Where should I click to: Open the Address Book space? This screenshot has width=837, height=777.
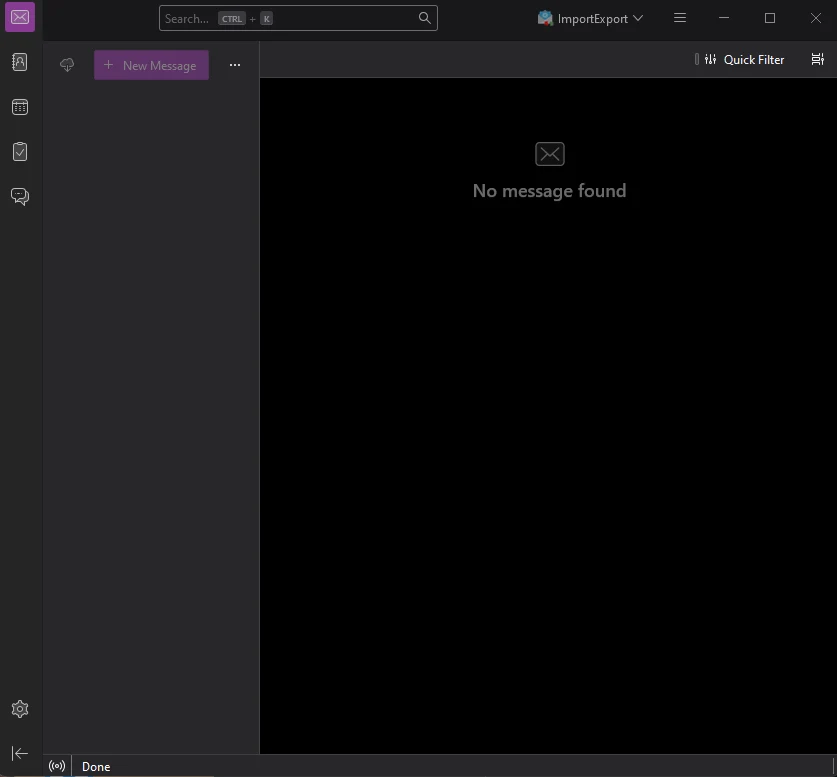pyautogui.click(x=20, y=62)
